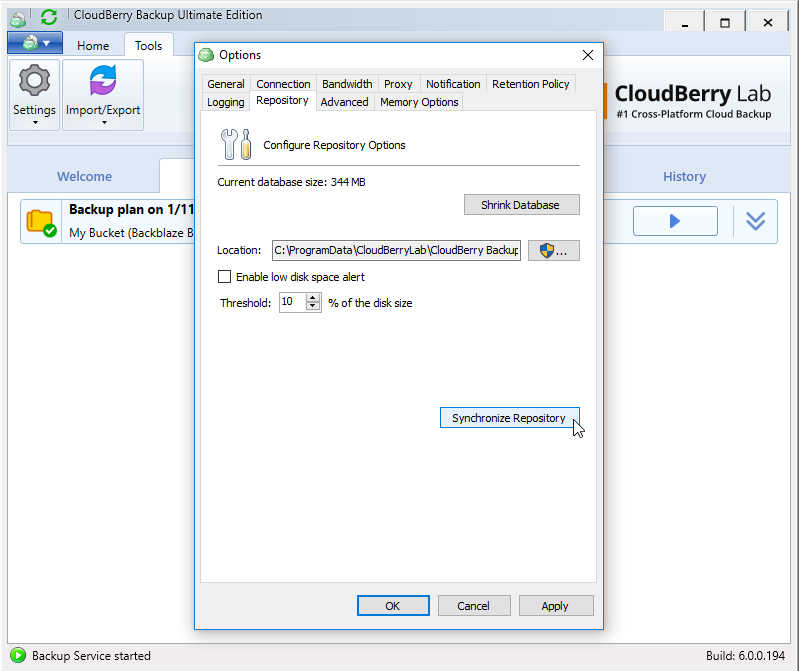
Task: Select the Repository tab
Action: click(x=282, y=100)
